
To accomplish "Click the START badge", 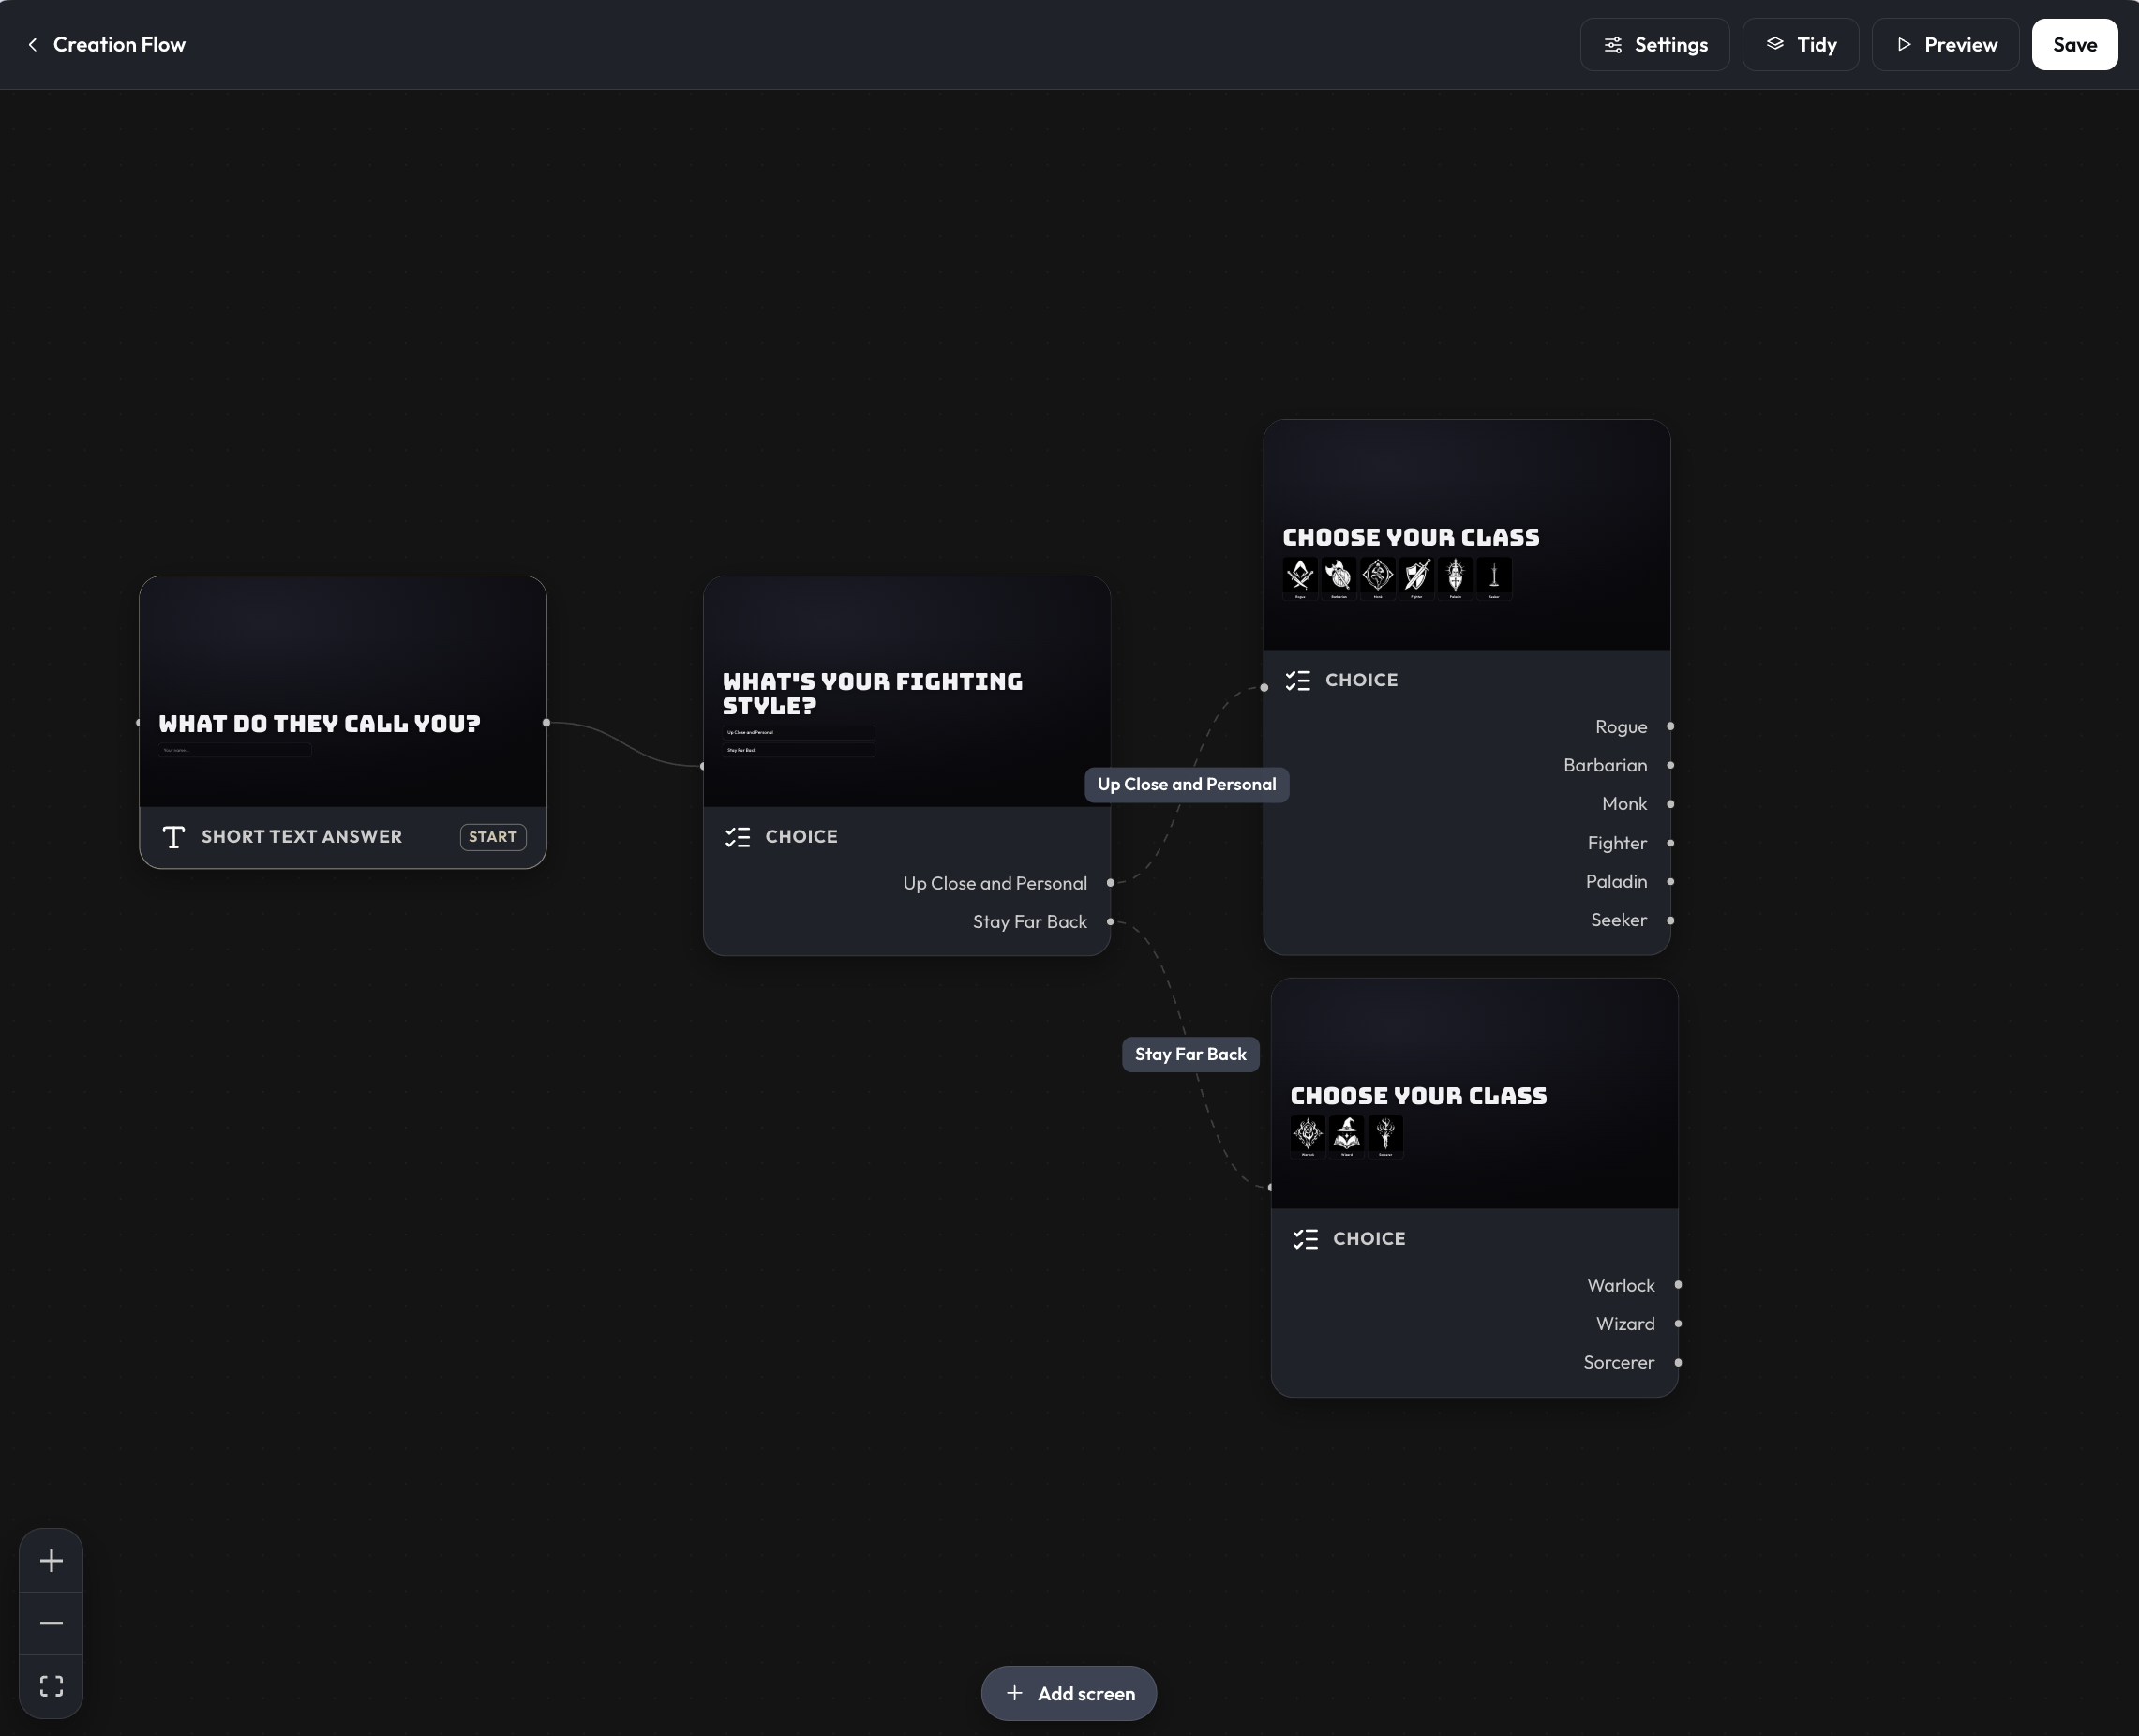I will coord(493,837).
